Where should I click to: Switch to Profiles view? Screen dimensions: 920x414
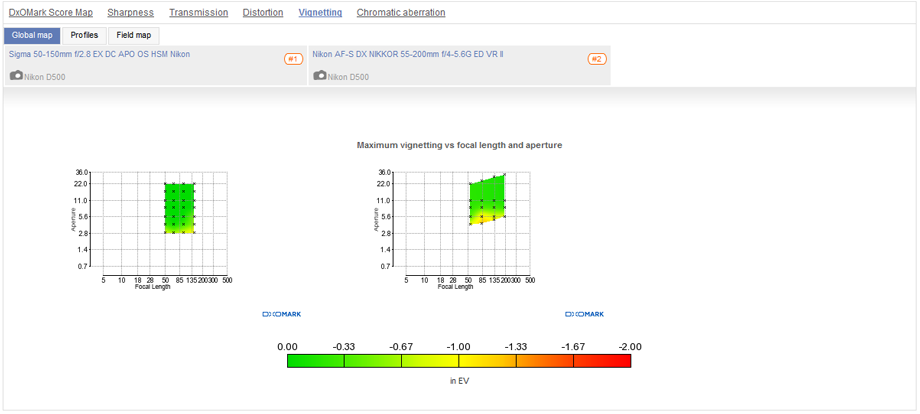(x=84, y=35)
